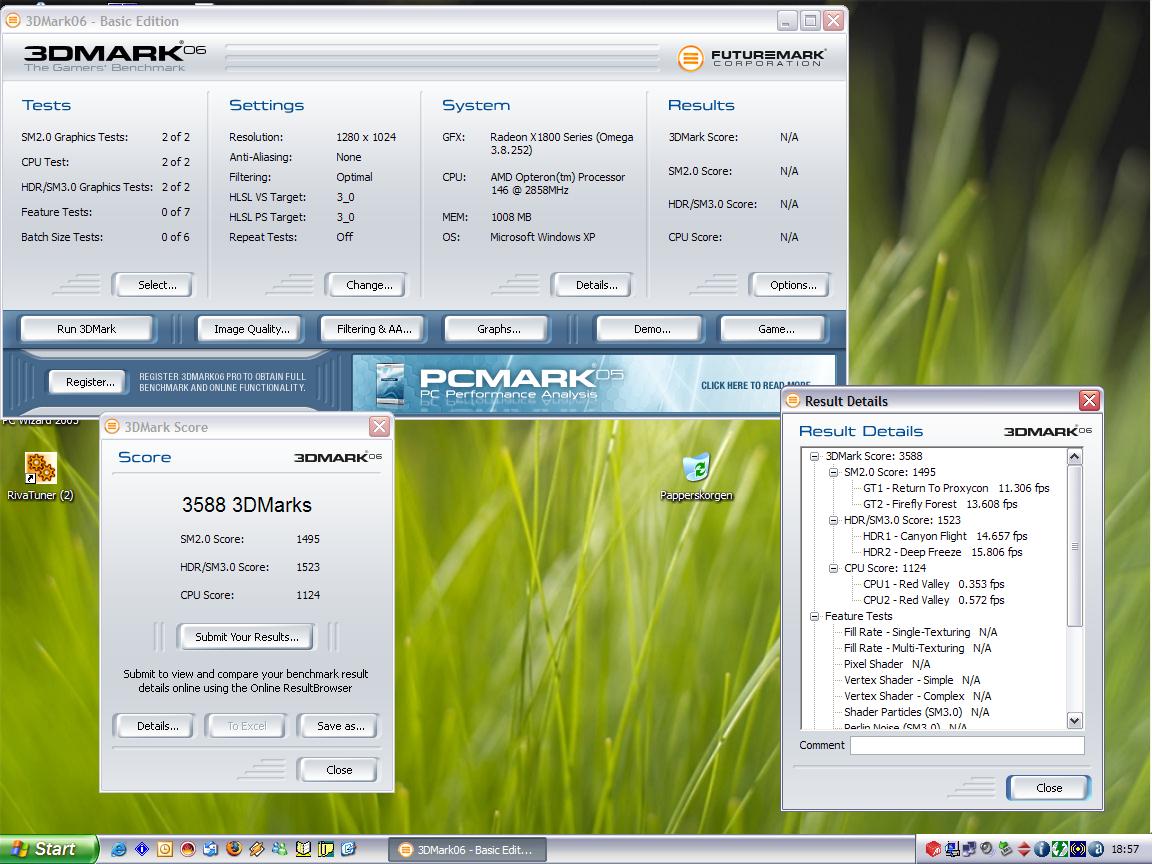Select Fill Rate - Single-Texturing row
This screenshot has height=864, width=1152.
(x=920, y=633)
